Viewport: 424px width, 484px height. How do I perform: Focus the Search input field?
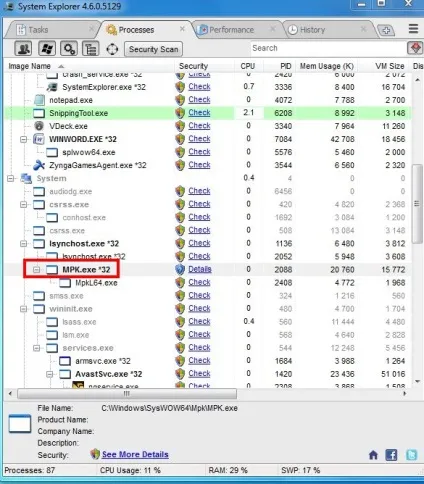tap(328, 48)
